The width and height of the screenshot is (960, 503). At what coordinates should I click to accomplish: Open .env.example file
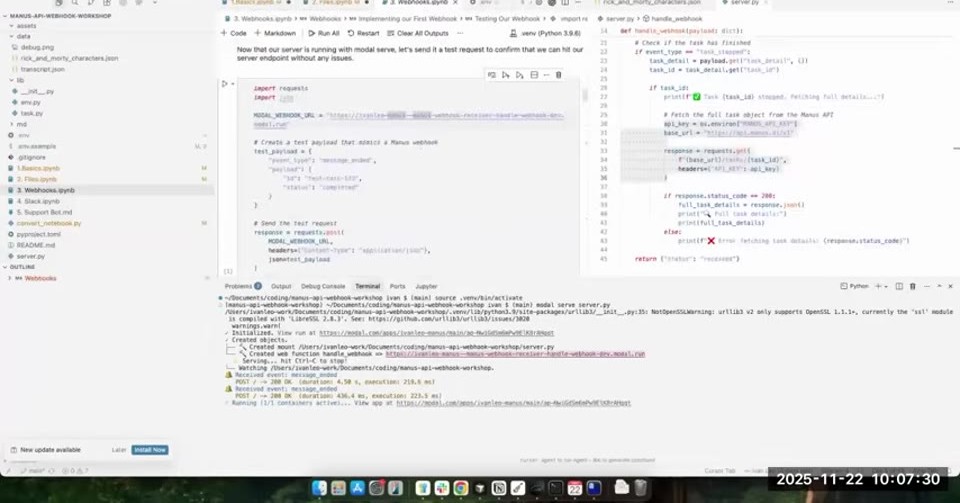pos(37,146)
